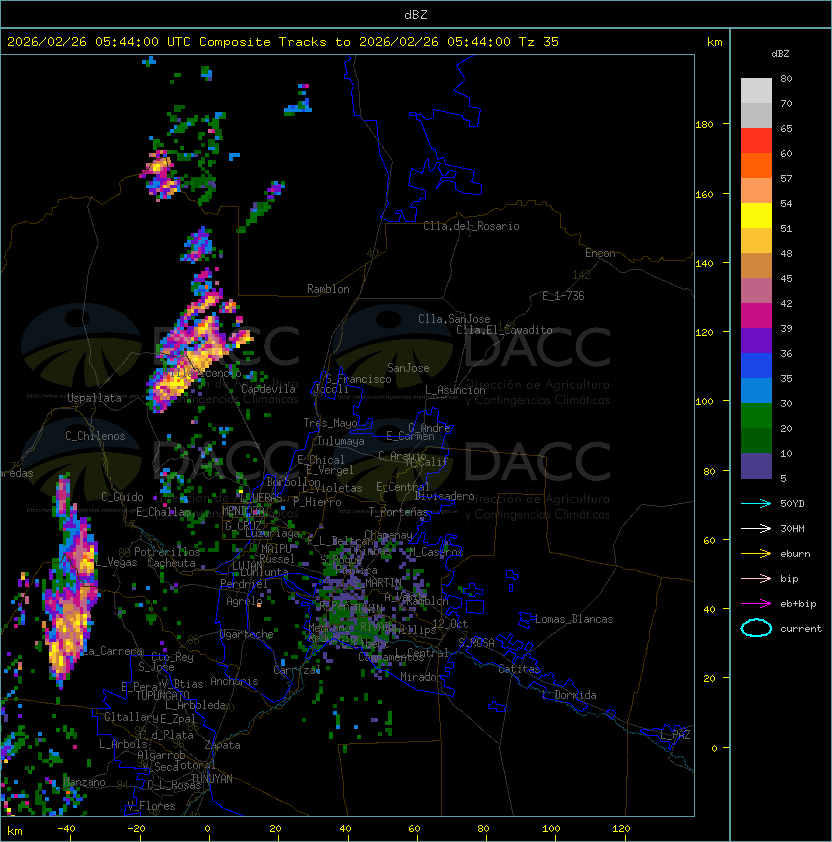Screen dimensions: 832x842
Task: Click the 'Uspallata' map label
Action: click(94, 398)
